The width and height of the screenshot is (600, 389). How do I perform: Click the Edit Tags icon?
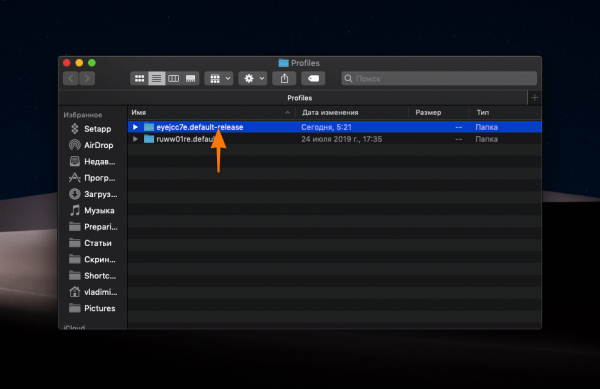point(313,78)
